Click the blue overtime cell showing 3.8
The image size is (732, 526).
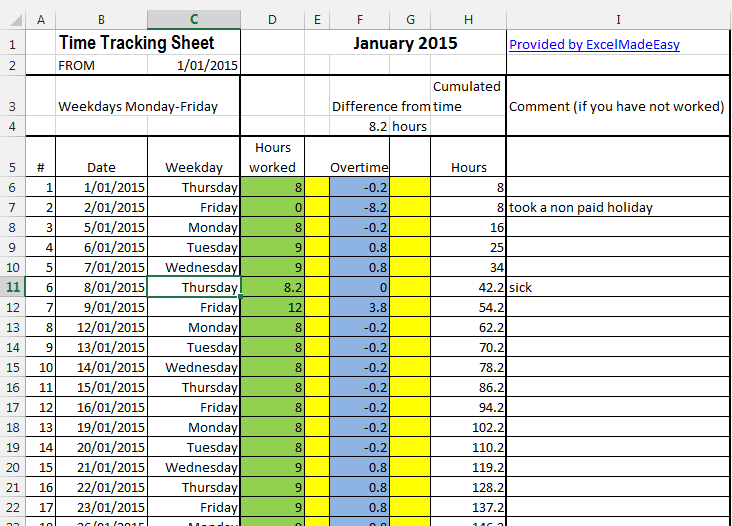click(x=359, y=307)
